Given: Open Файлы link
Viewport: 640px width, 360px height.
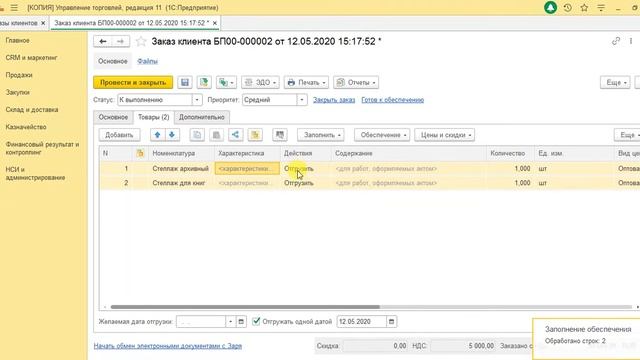Looking at the screenshot, I should [x=147, y=61].
